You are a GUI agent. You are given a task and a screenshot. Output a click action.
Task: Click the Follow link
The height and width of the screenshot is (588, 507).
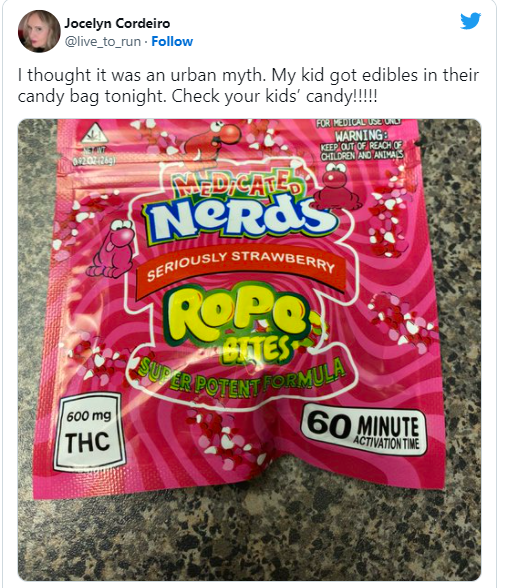[172, 41]
